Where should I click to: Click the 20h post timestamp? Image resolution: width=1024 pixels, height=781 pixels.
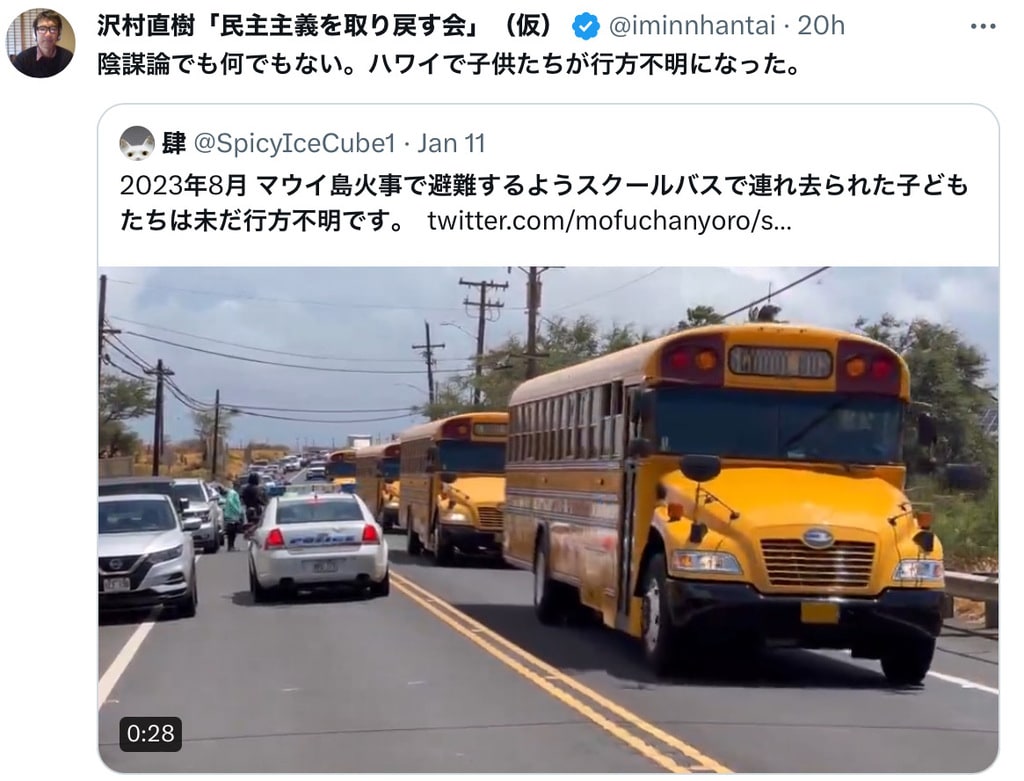pyautogui.click(x=821, y=26)
